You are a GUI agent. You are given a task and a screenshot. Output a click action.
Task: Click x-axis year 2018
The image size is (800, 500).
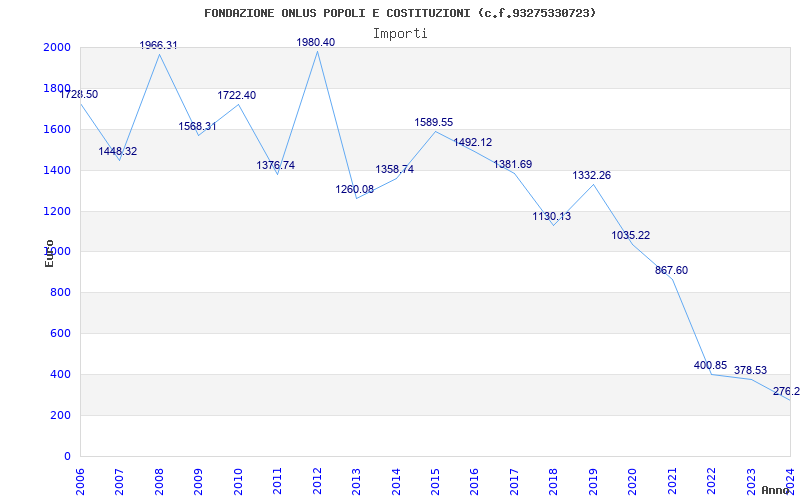[x=554, y=482]
